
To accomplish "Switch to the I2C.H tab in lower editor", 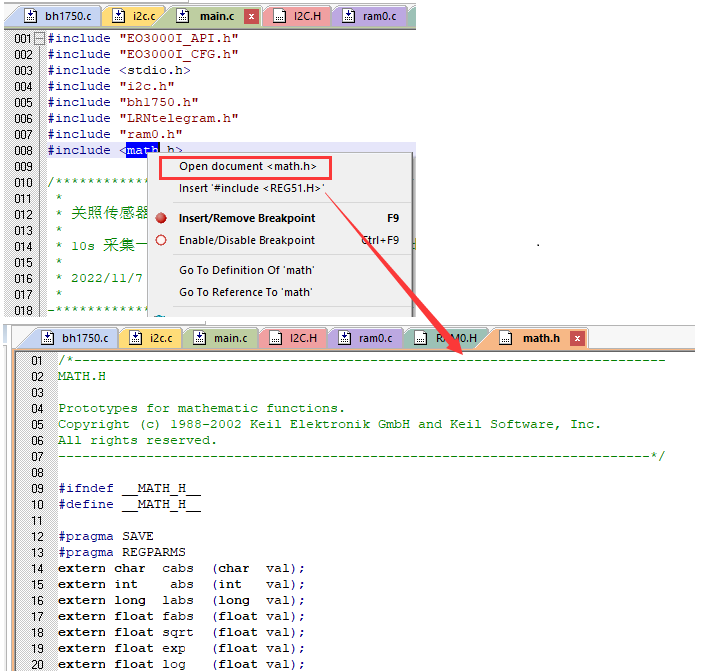I will point(293,338).
